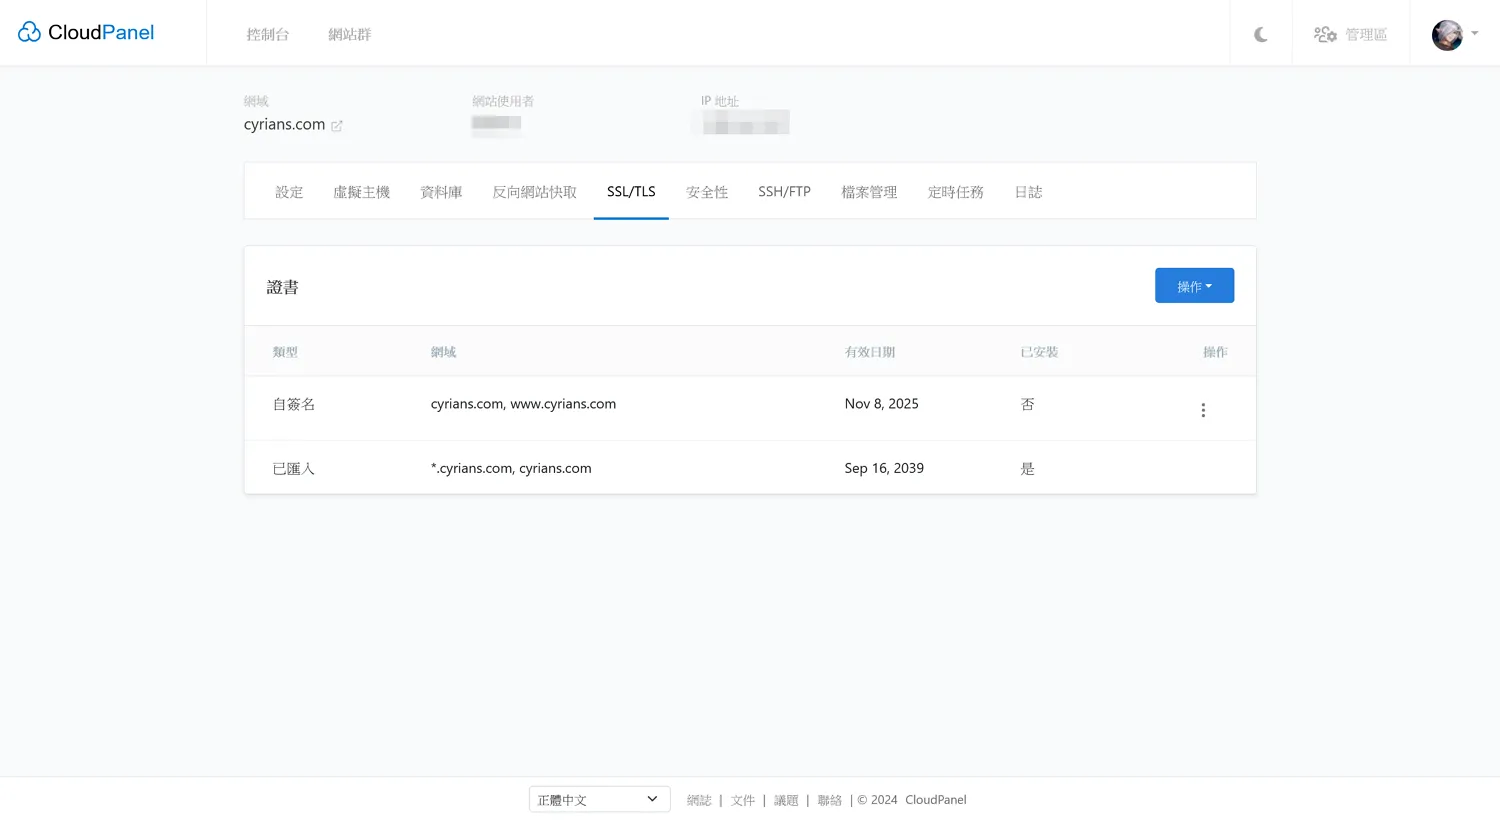
Task: Click the 聯絡 footer link
Action: pos(829,801)
